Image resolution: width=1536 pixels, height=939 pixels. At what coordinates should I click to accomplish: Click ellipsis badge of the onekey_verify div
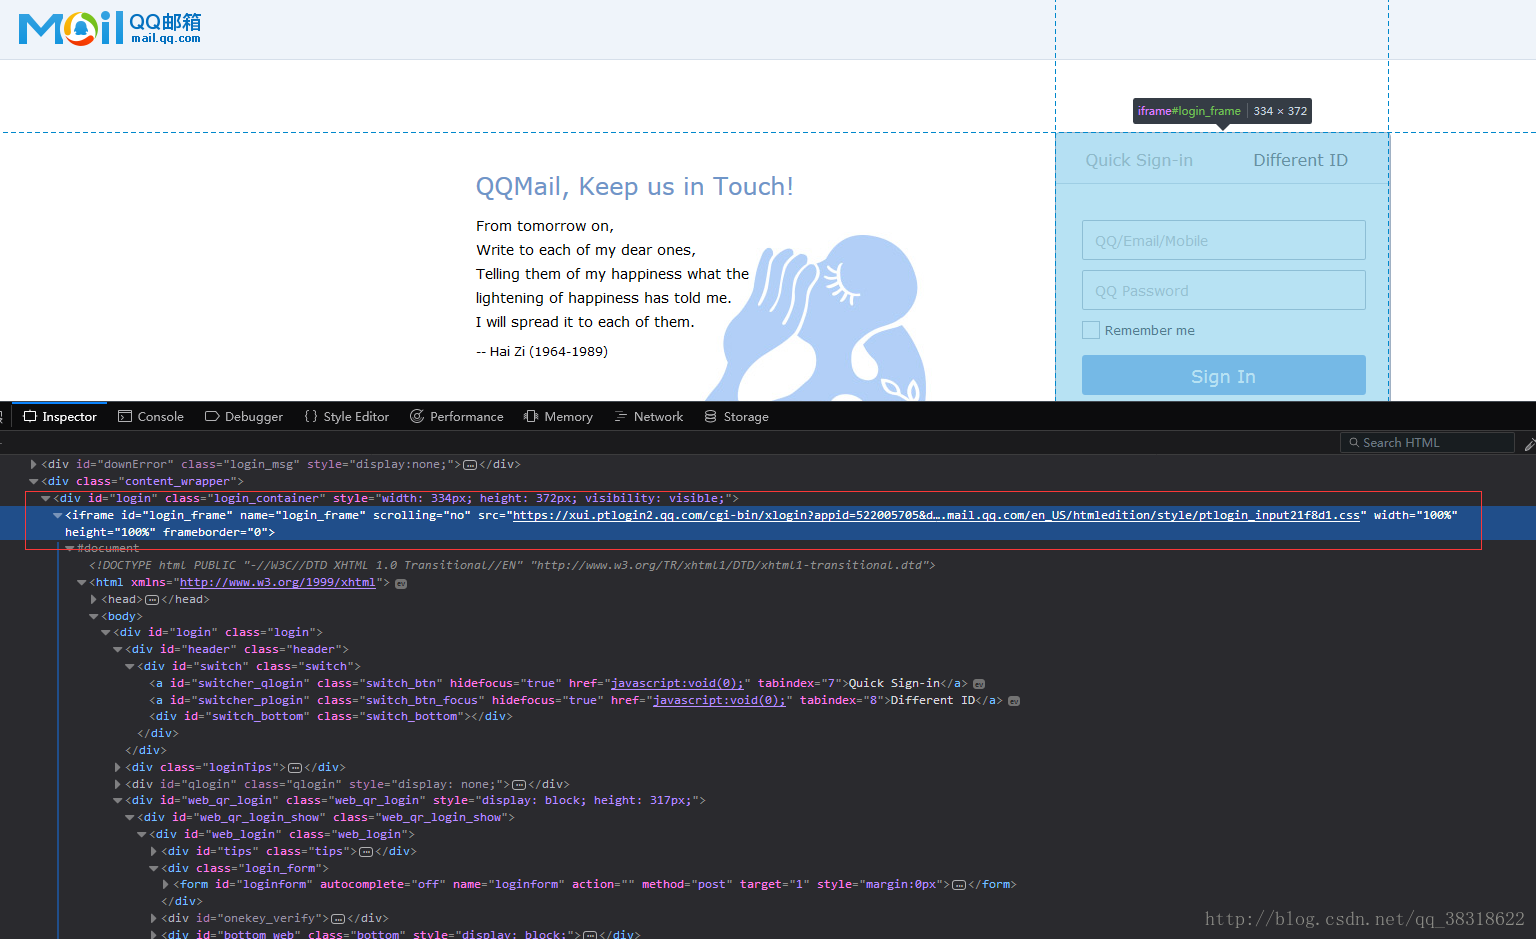tap(338, 919)
